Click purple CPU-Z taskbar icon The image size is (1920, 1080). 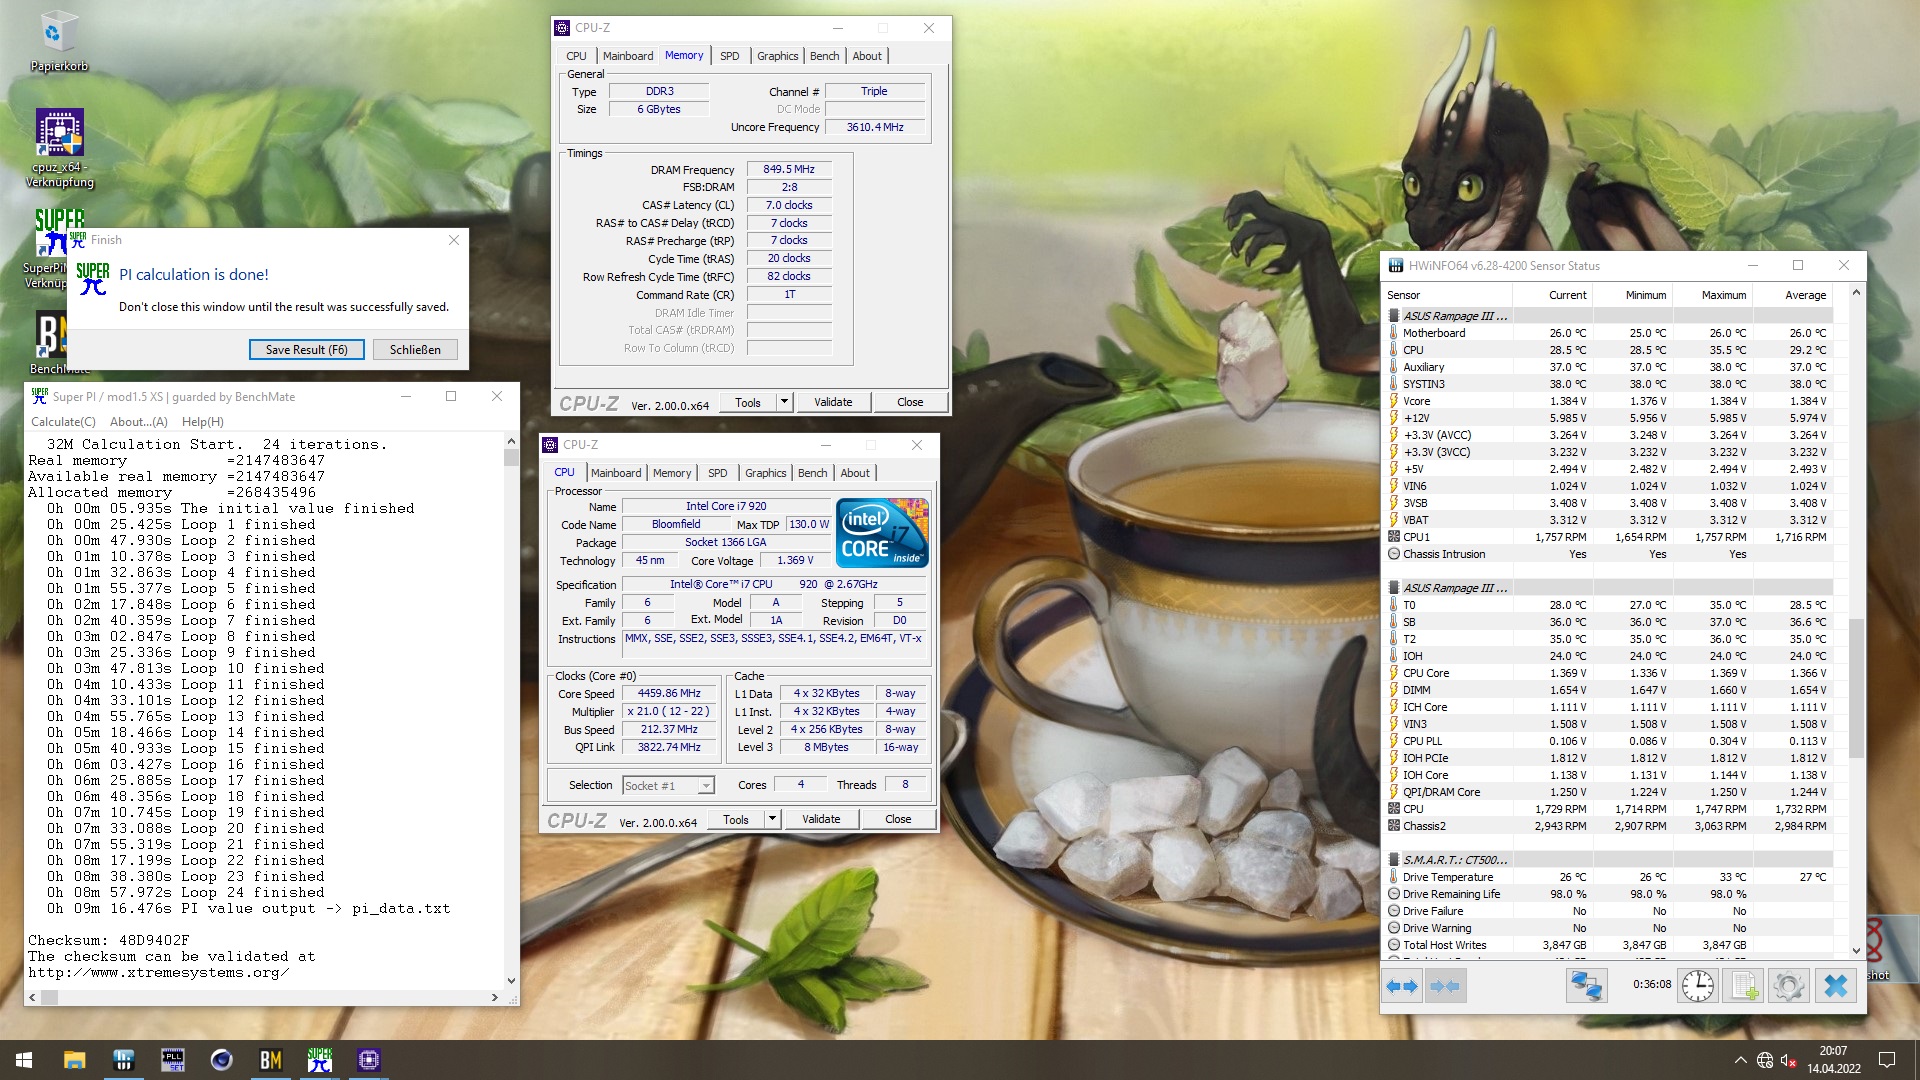[368, 1060]
